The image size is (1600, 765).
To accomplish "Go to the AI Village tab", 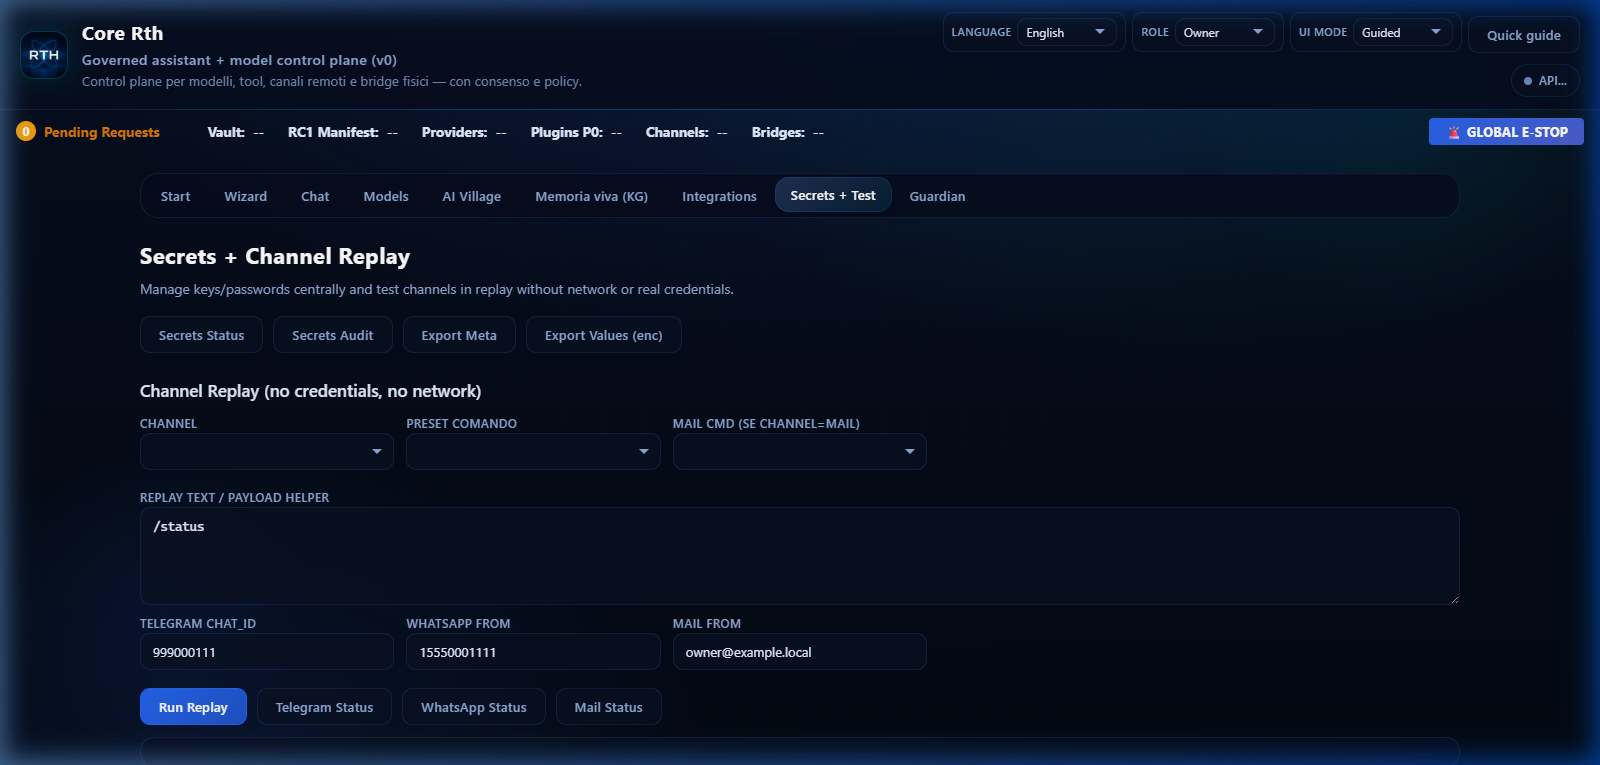I will [472, 196].
